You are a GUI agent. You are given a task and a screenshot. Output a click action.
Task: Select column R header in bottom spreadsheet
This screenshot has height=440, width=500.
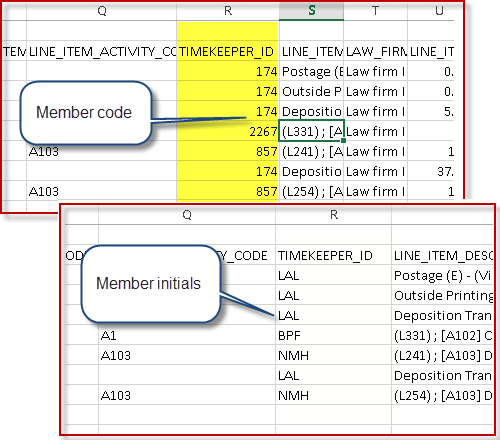pos(334,215)
